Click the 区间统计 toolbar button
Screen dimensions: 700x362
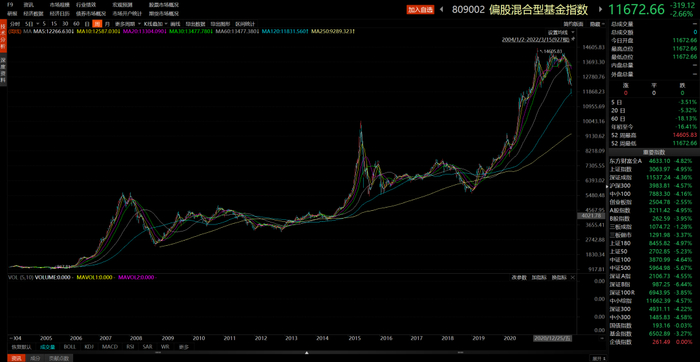[x=246, y=23]
